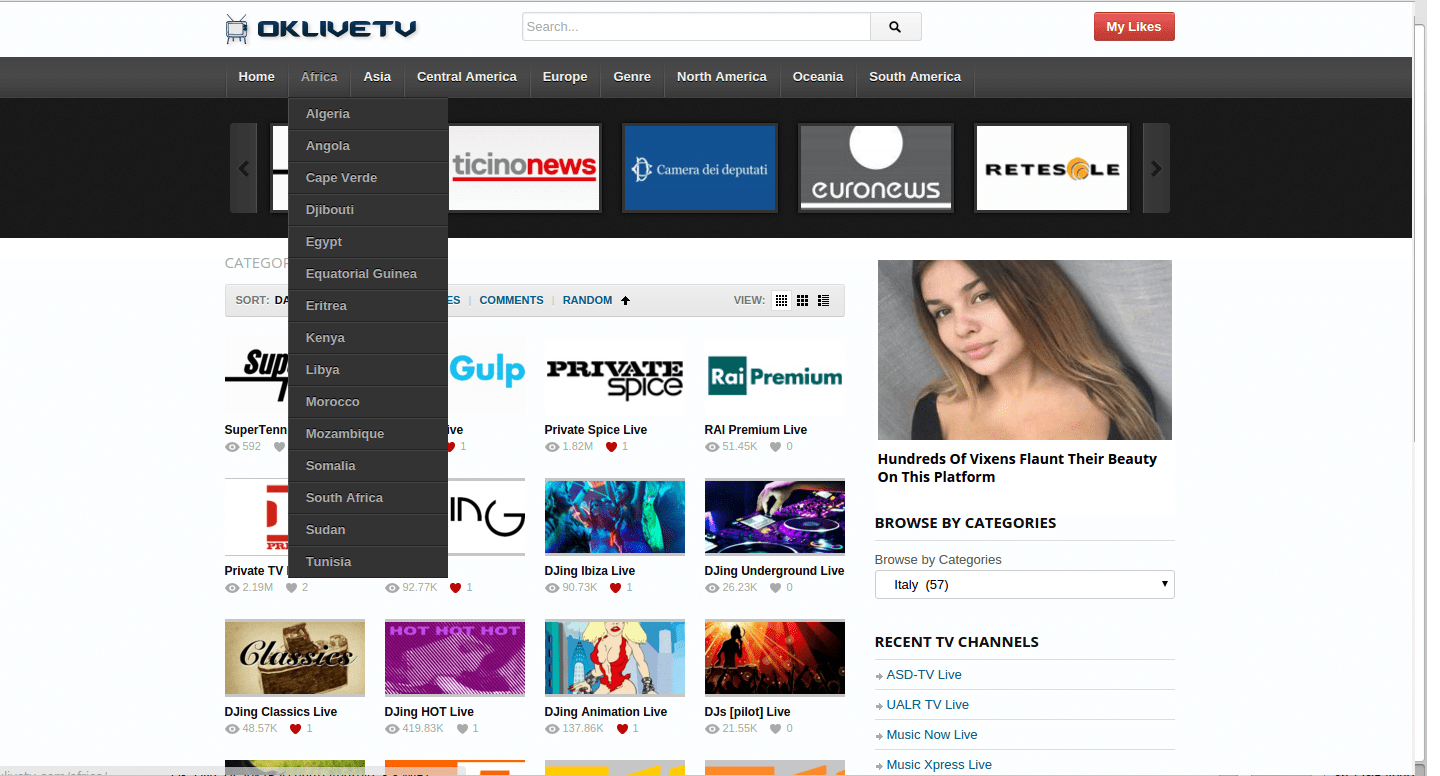Click the search magnifier button
Viewport: 1440px width, 776px height.
tap(895, 27)
